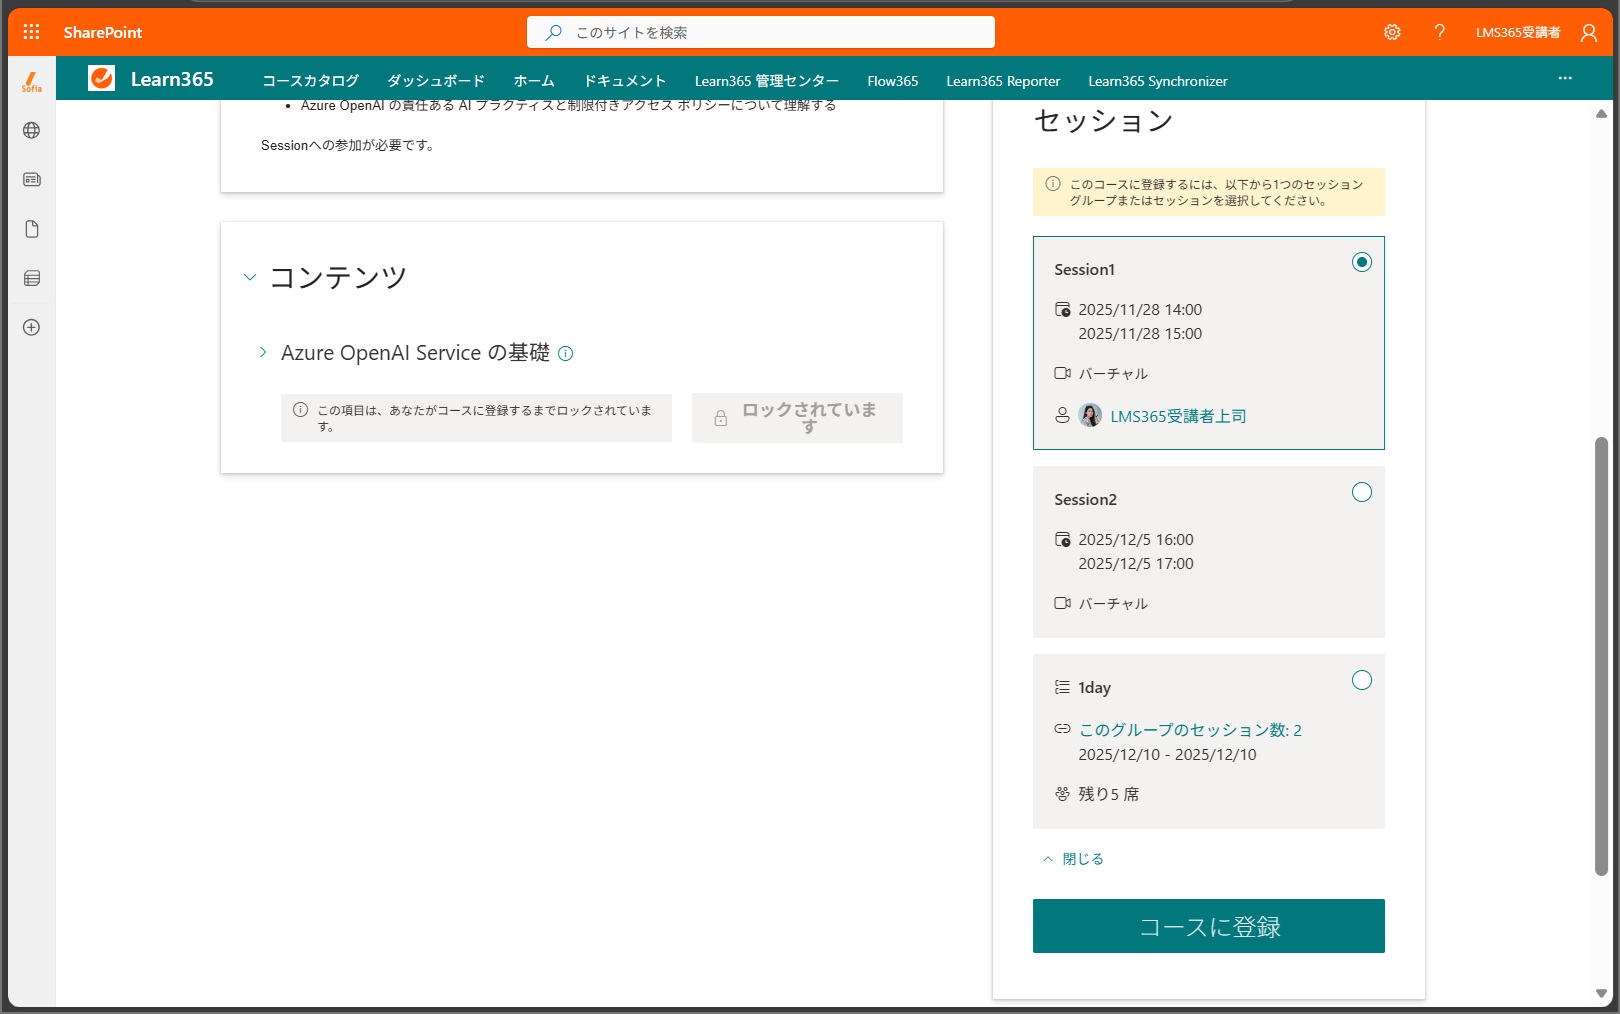Image resolution: width=1620 pixels, height=1014 pixels.
Task: Expand the Azure OpenAI Service の基礎 item
Action: [x=263, y=352]
